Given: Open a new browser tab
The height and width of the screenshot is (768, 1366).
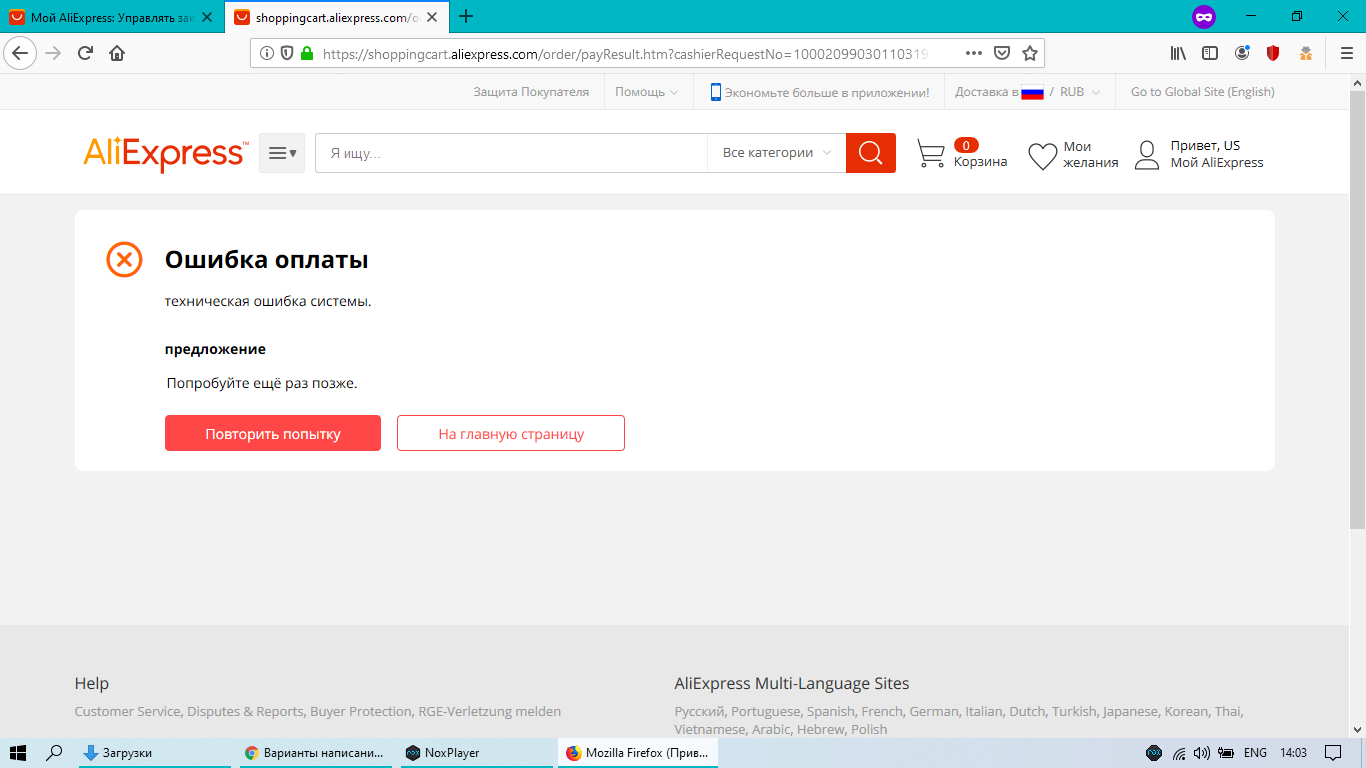Looking at the screenshot, I should coord(466,16).
